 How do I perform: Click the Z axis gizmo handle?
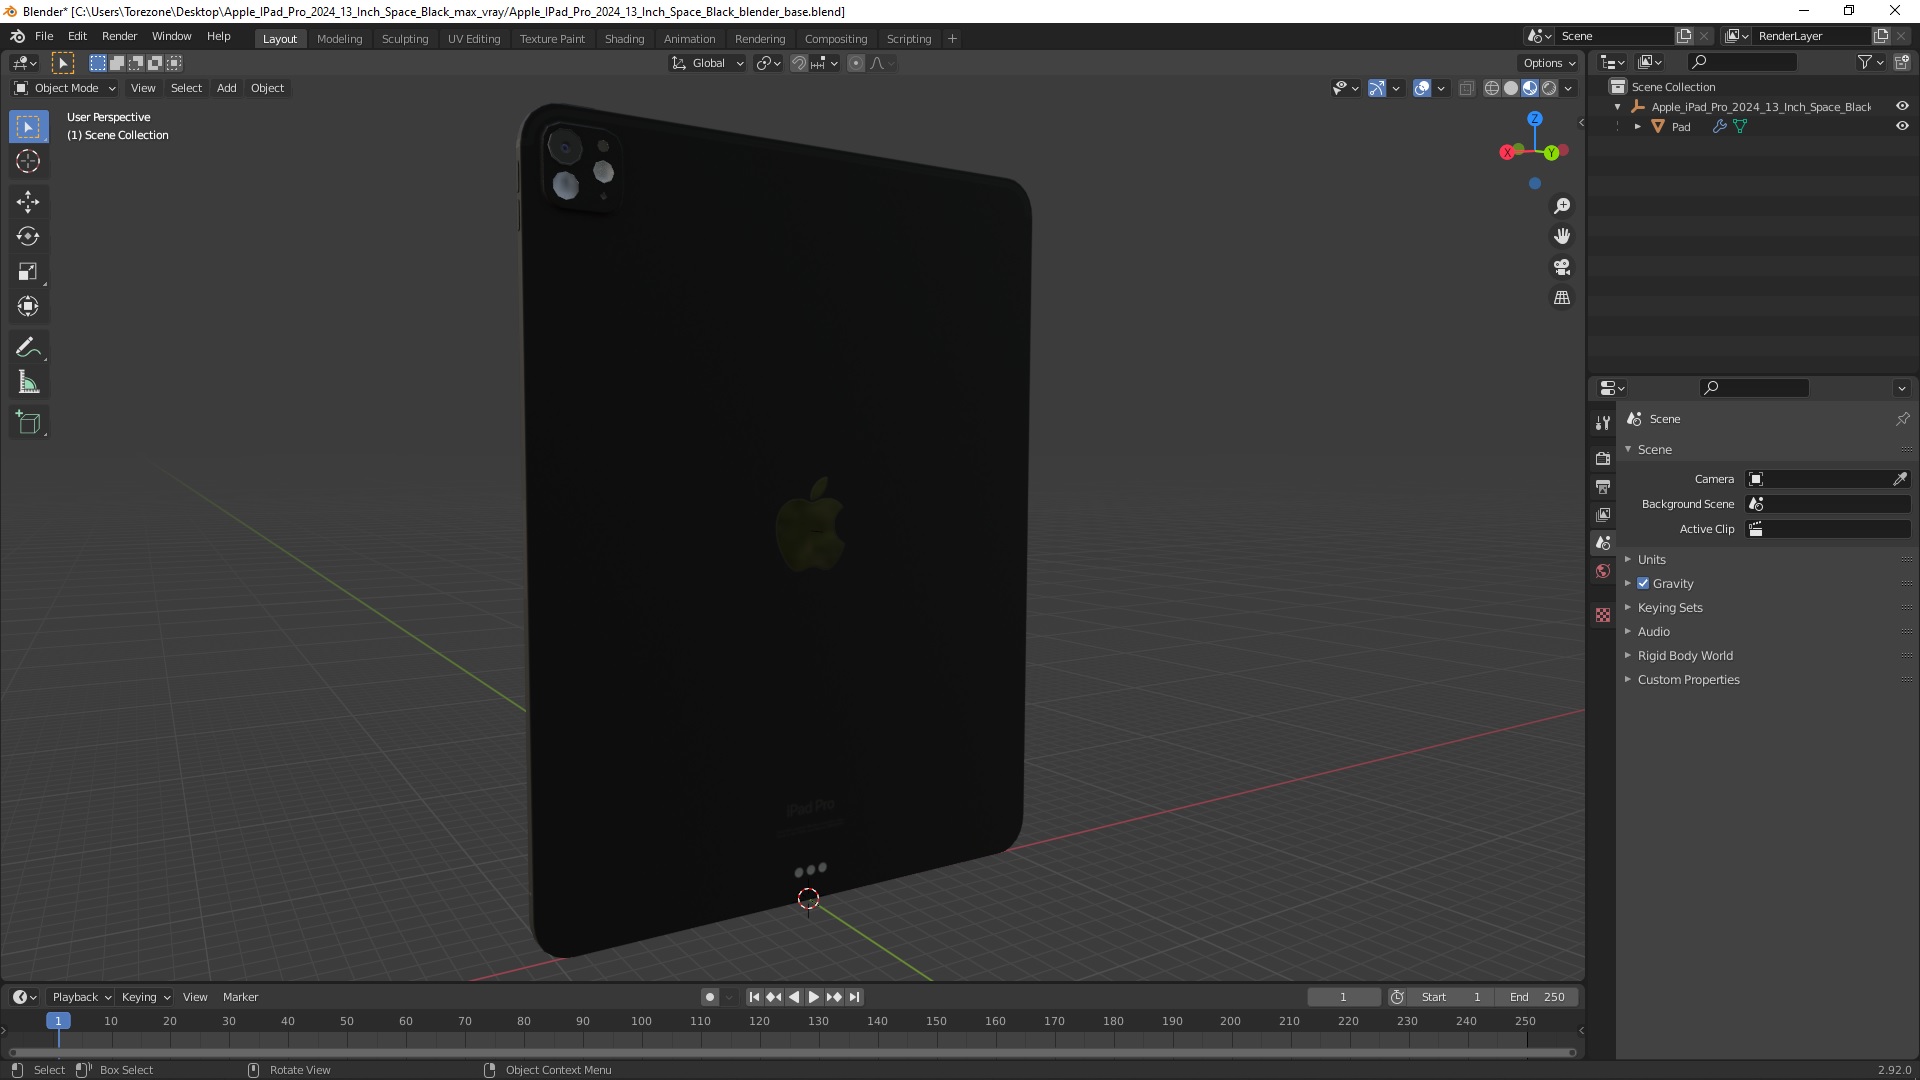click(1535, 119)
